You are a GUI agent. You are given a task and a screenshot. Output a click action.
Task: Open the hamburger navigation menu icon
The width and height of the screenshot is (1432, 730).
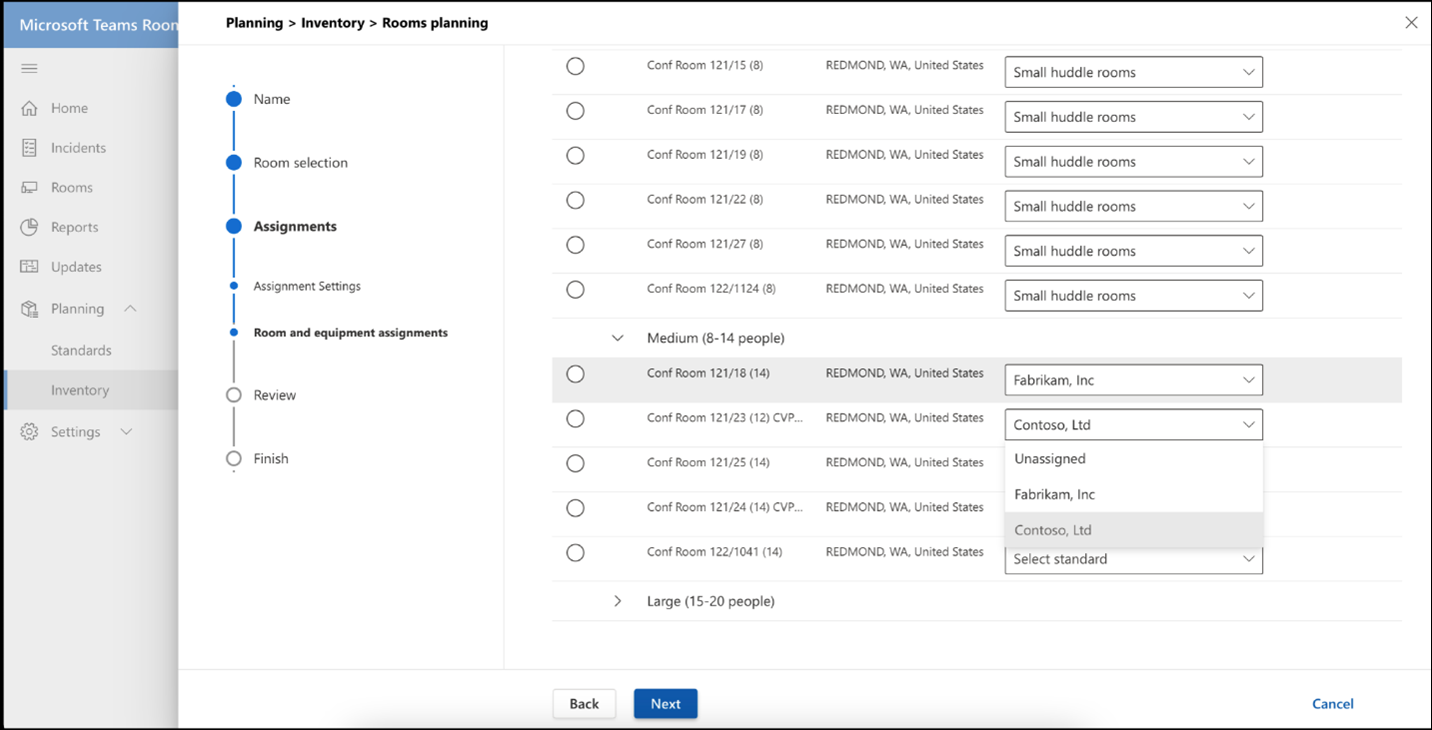click(29, 68)
